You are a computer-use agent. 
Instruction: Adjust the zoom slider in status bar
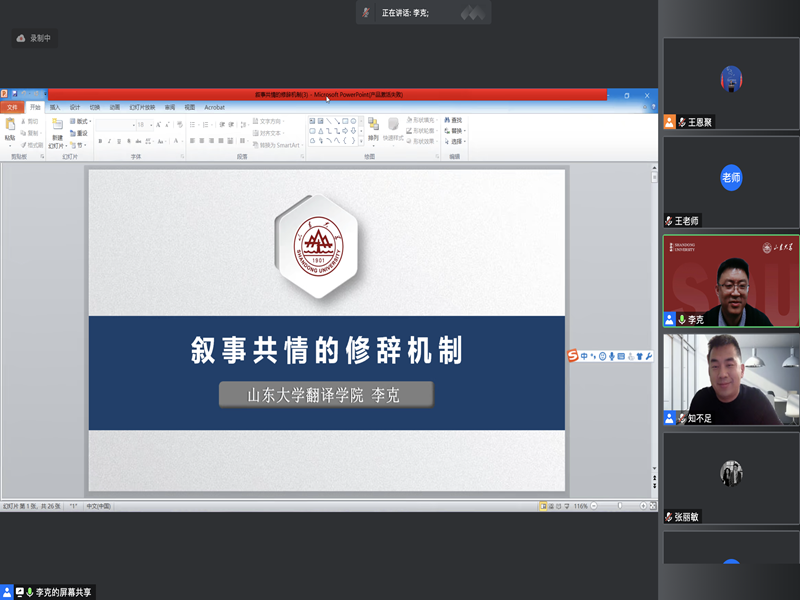pyautogui.click(x=618, y=506)
